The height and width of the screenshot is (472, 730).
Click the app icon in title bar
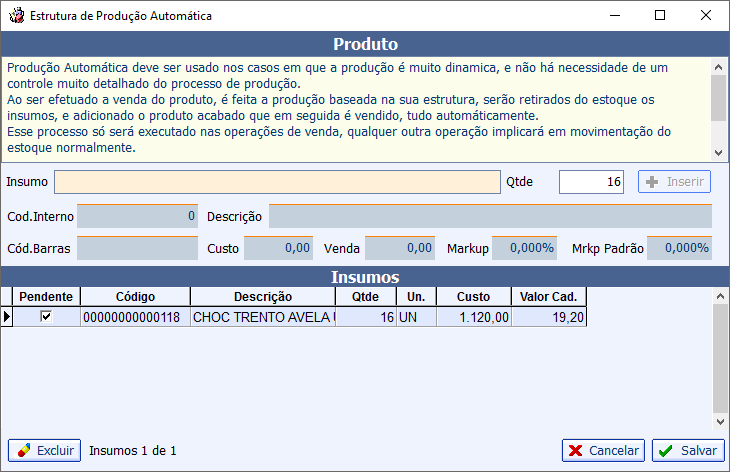[15, 16]
